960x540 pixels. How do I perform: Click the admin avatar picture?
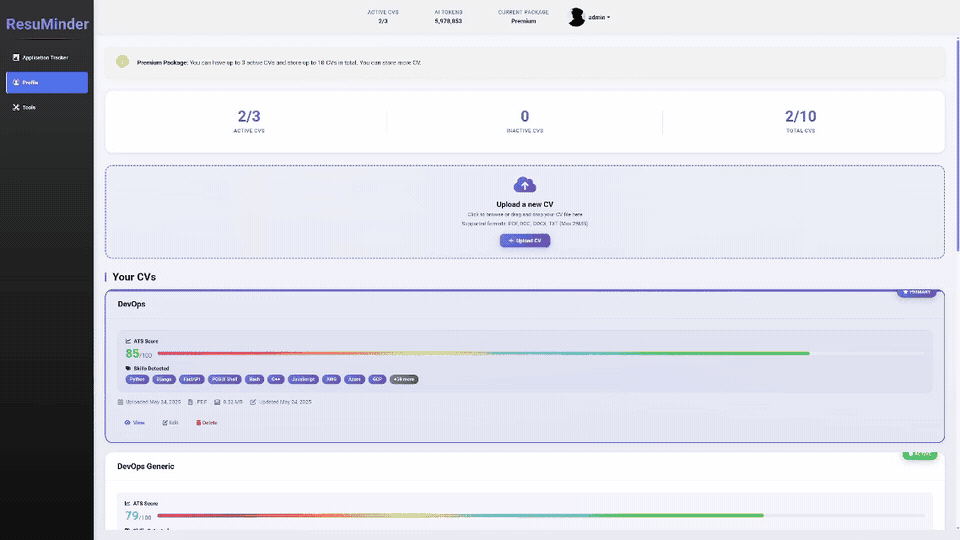click(x=576, y=17)
